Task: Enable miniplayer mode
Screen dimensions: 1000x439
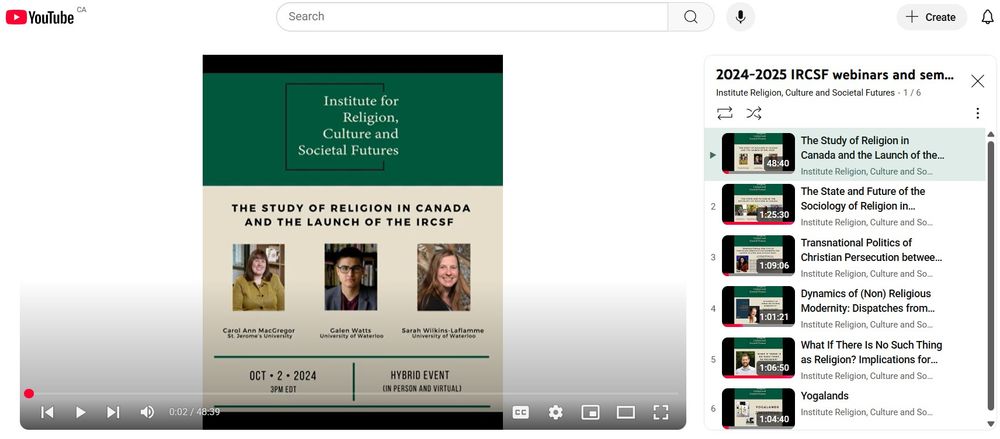Action: pyautogui.click(x=591, y=412)
